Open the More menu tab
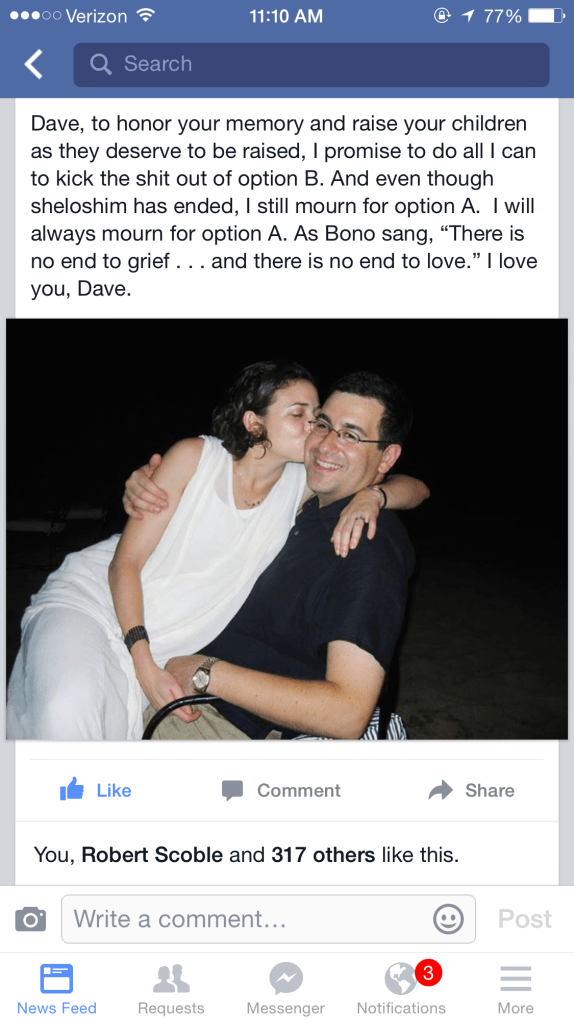This screenshot has width=574, height=1020. pyautogui.click(x=515, y=987)
